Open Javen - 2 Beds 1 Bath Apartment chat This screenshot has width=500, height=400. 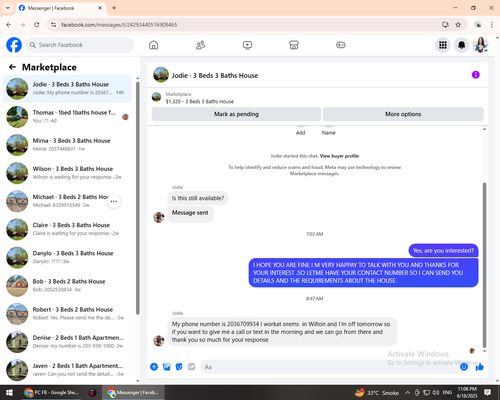[x=67, y=370]
